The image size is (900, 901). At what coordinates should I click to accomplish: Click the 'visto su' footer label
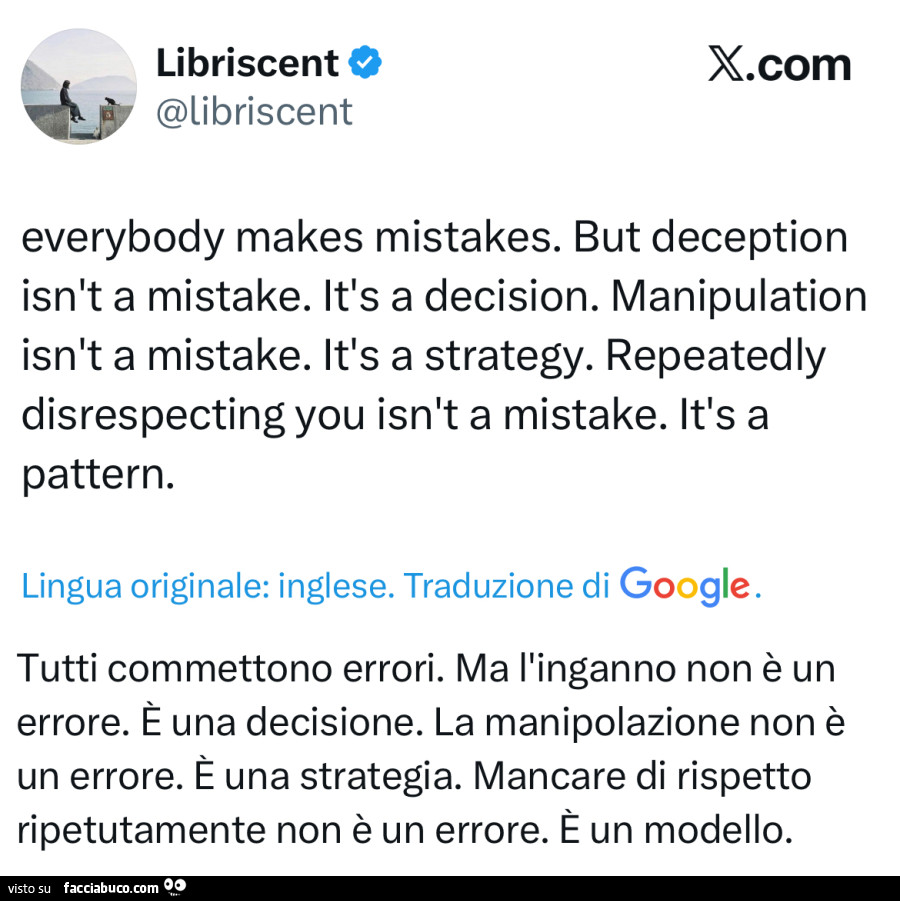(29, 888)
